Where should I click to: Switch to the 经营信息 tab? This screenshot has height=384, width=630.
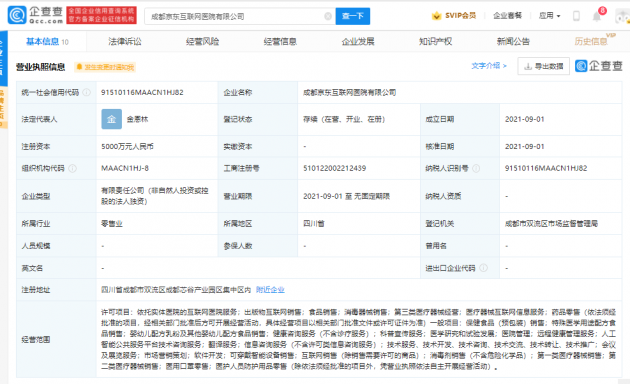point(280,41)
